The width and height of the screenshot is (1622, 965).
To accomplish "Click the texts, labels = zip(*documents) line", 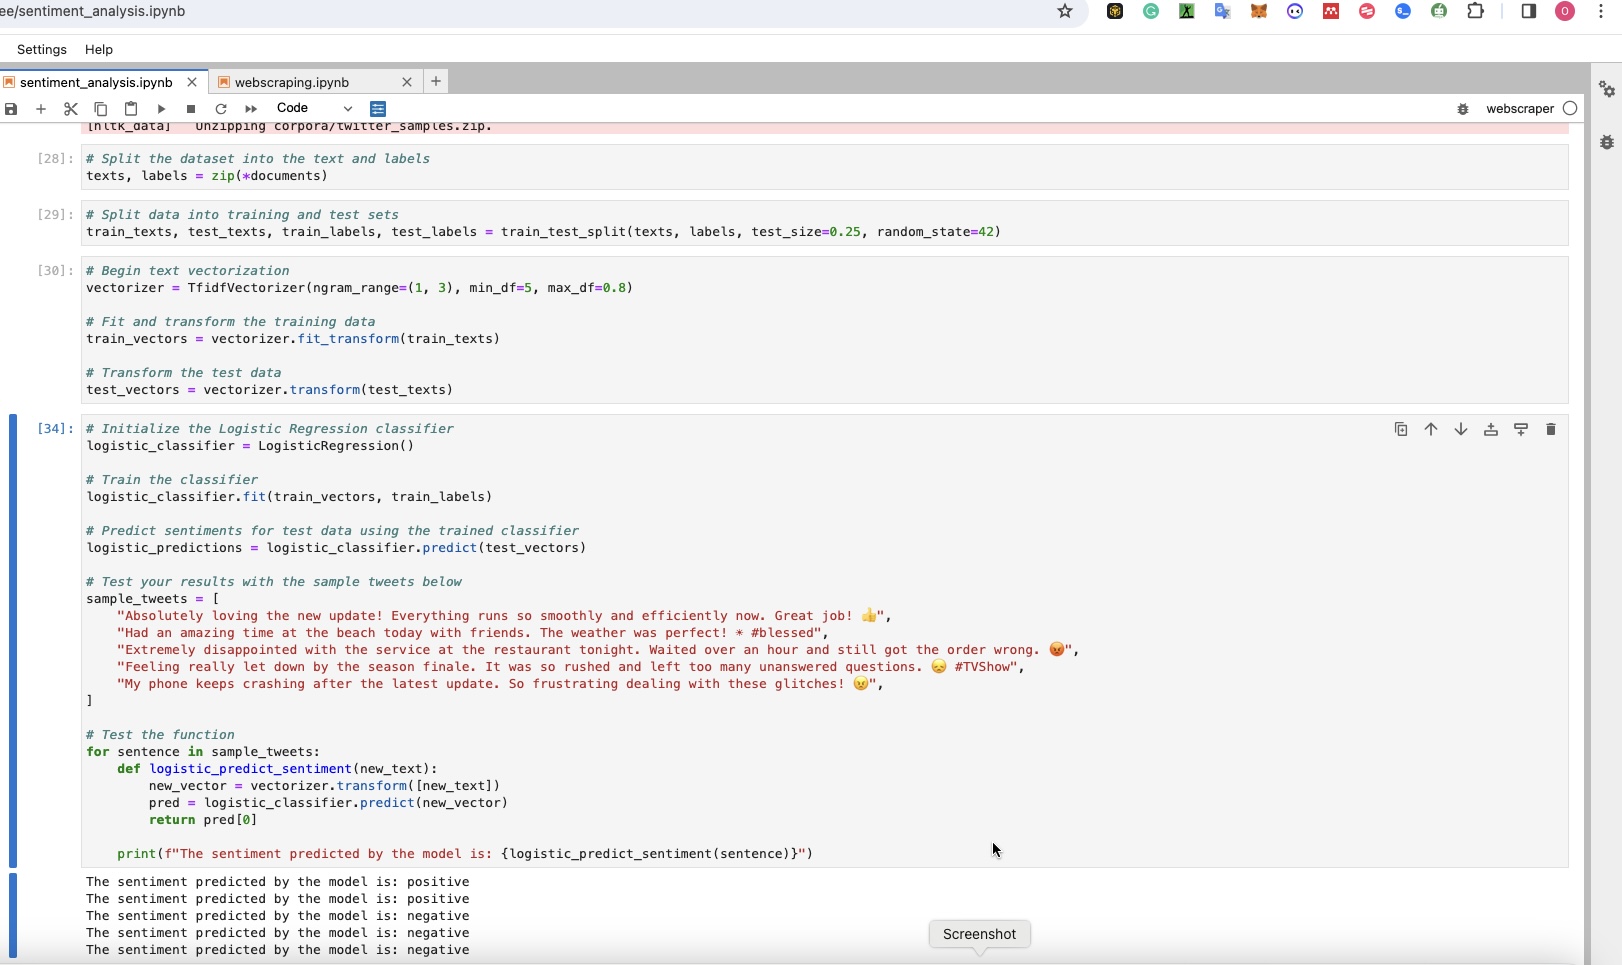I will click(207, 176).
